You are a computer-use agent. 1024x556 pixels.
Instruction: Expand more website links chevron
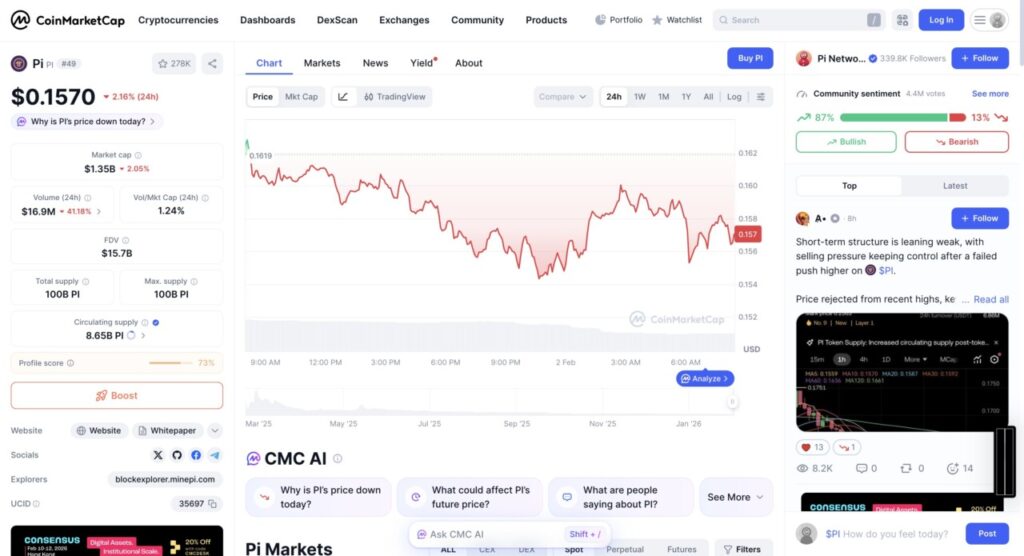point(215,431)
